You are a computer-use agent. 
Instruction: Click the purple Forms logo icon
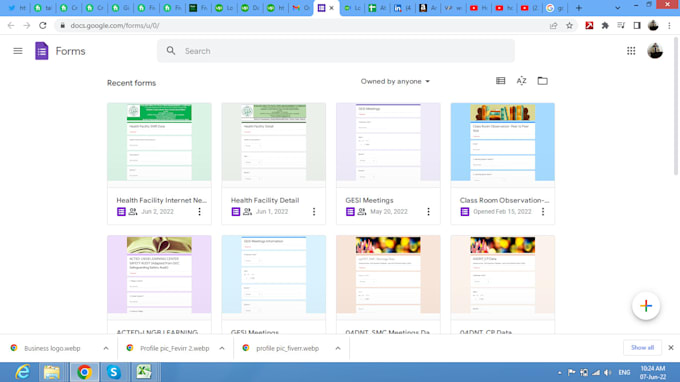[42, 51]
